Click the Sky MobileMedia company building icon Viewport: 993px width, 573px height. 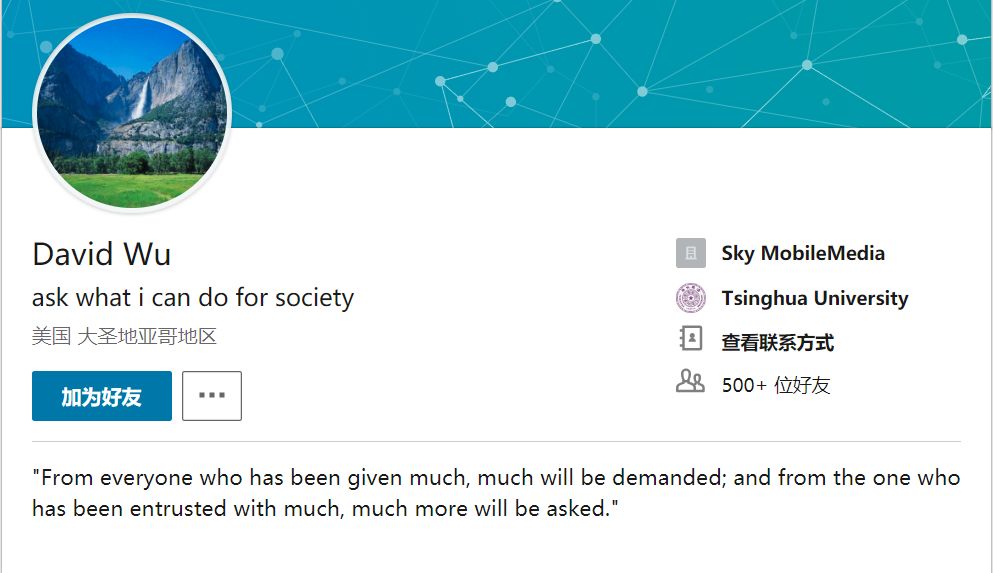(690, 254)
